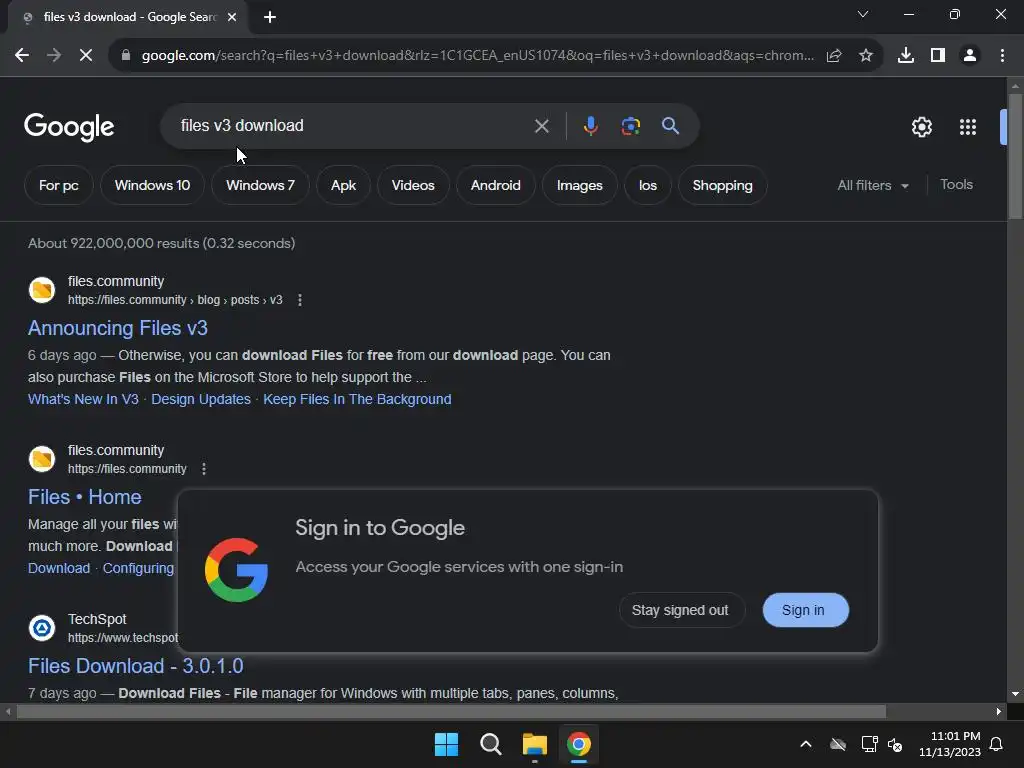Screen dimensions: 1024x768
Task: Select the Ios filter chip
Action: pyautogui.click(x=648, y=185)
